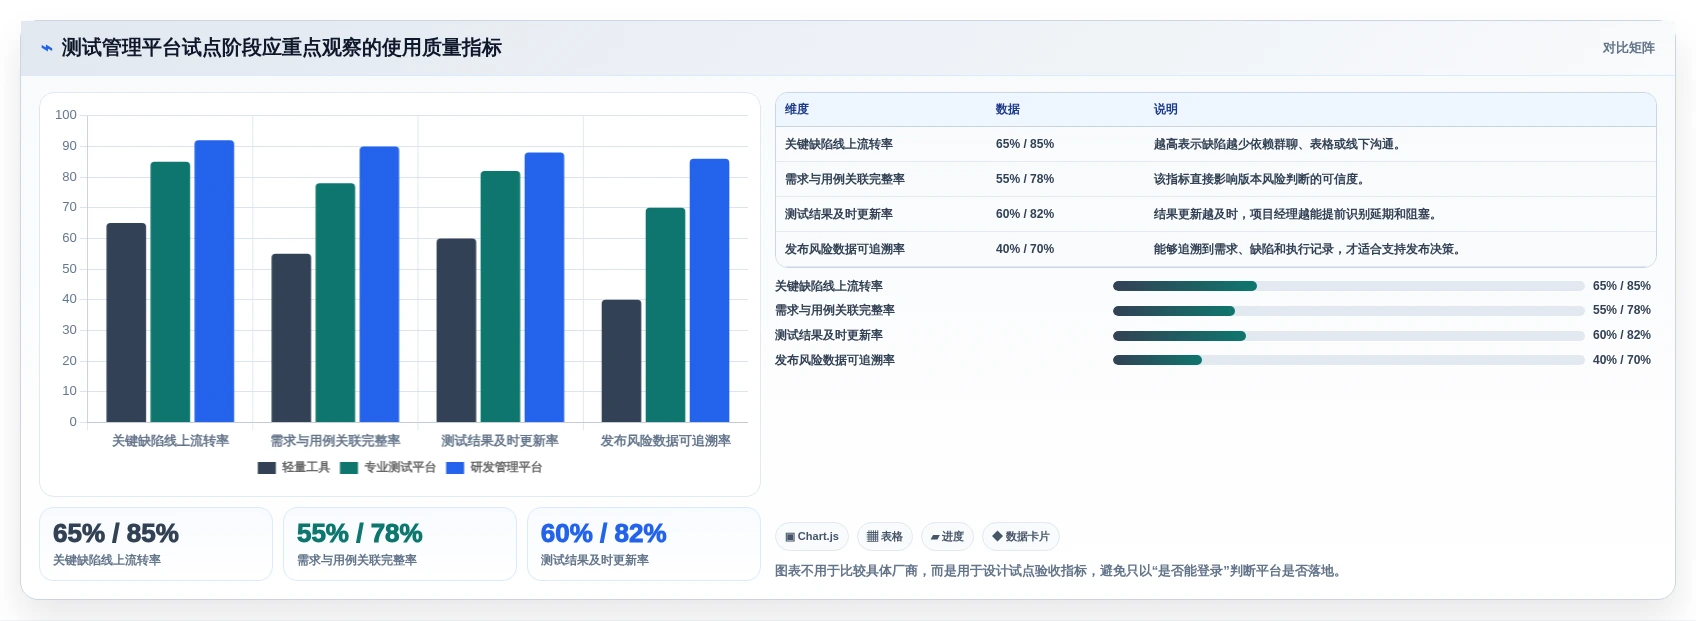The width and height of the screenshot is (1696, 621).
Task: Click the green bar for 测试结果及时更新率
Action: tap(500, 296)
